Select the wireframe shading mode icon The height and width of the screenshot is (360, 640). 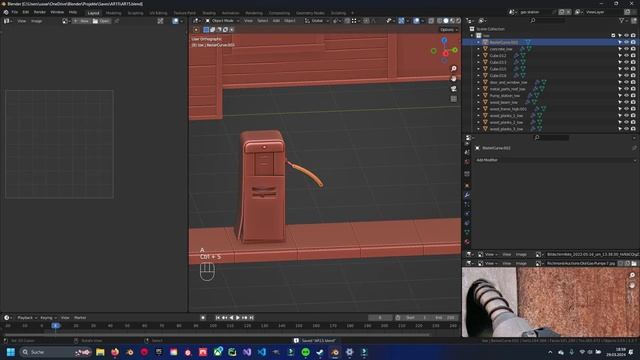[440, 20]
